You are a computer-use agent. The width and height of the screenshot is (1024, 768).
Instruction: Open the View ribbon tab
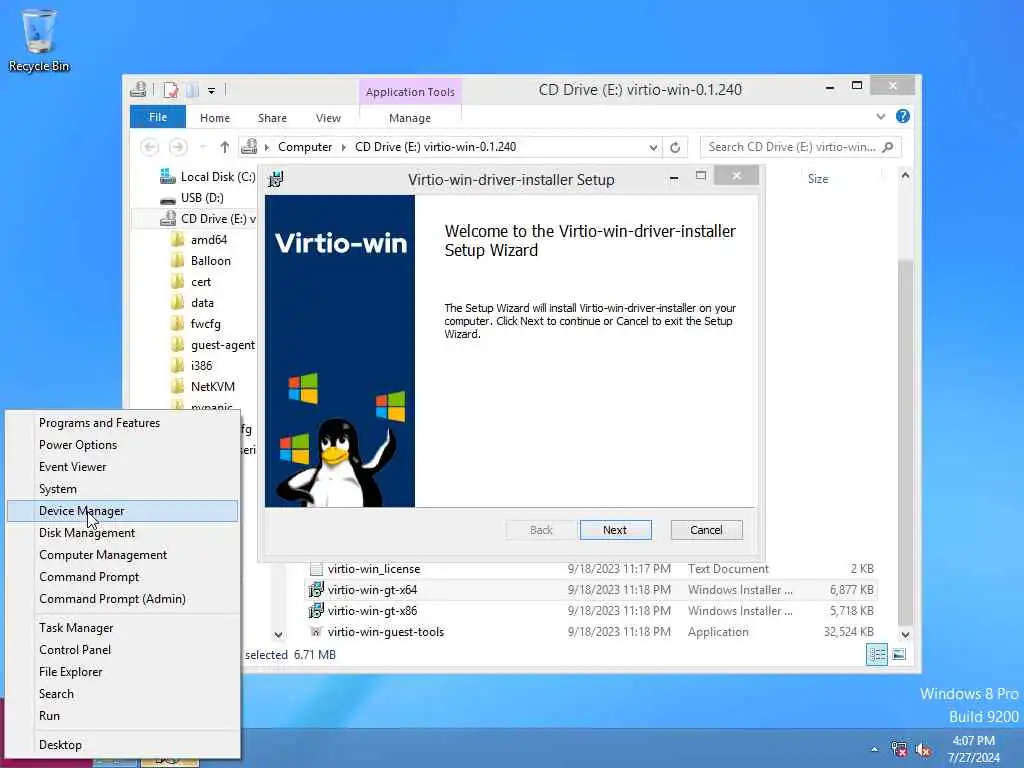tap(328, 118)
